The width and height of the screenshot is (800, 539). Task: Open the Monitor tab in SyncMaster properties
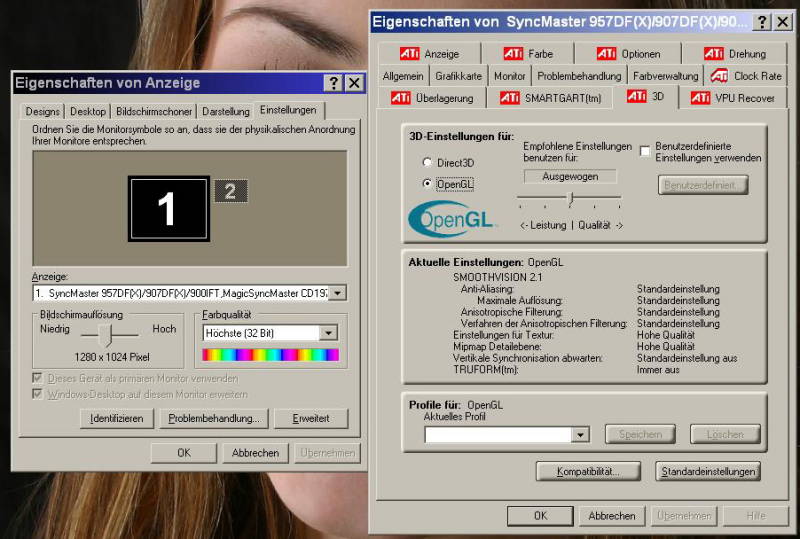click(x=509, y=76)
